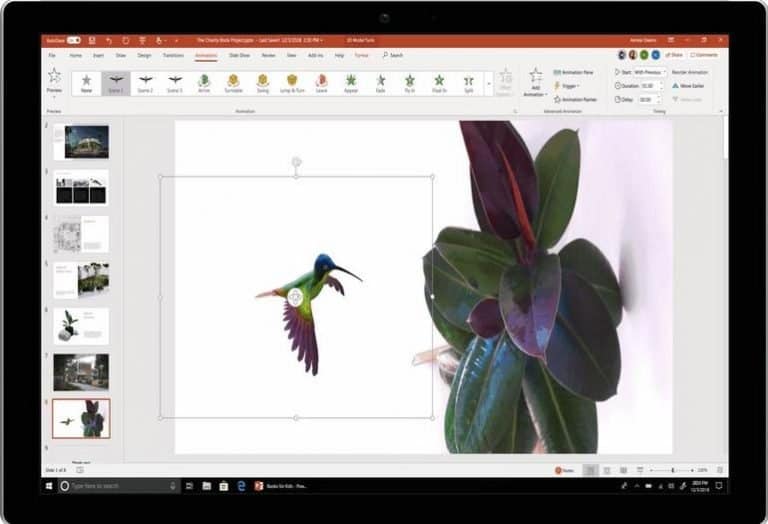Switch to Normal view icon

(x=591, y=470)
